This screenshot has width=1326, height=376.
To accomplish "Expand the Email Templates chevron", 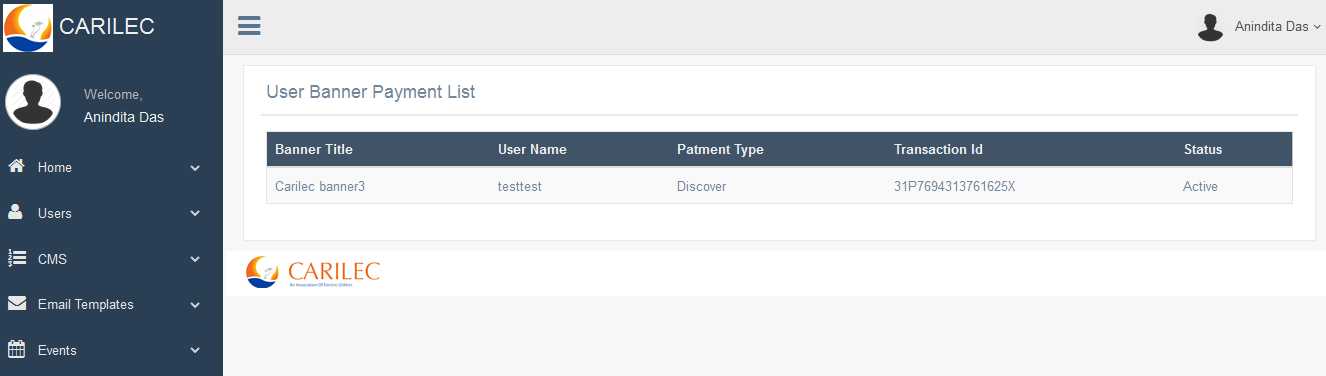I will 195,305.
